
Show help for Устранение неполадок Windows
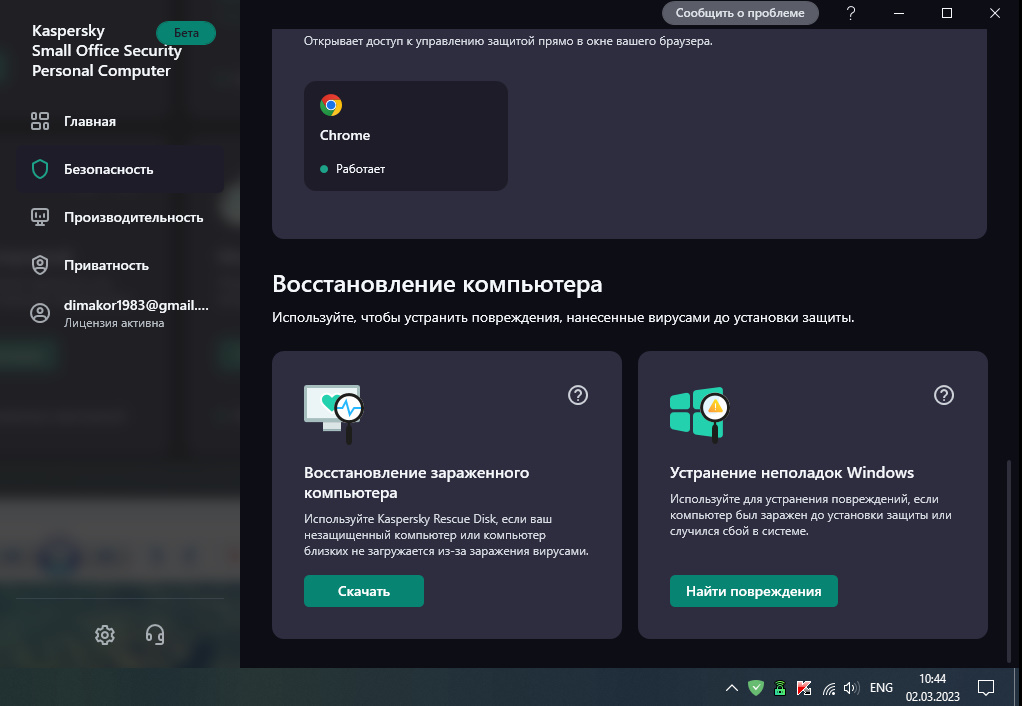(x=944, y=395)
